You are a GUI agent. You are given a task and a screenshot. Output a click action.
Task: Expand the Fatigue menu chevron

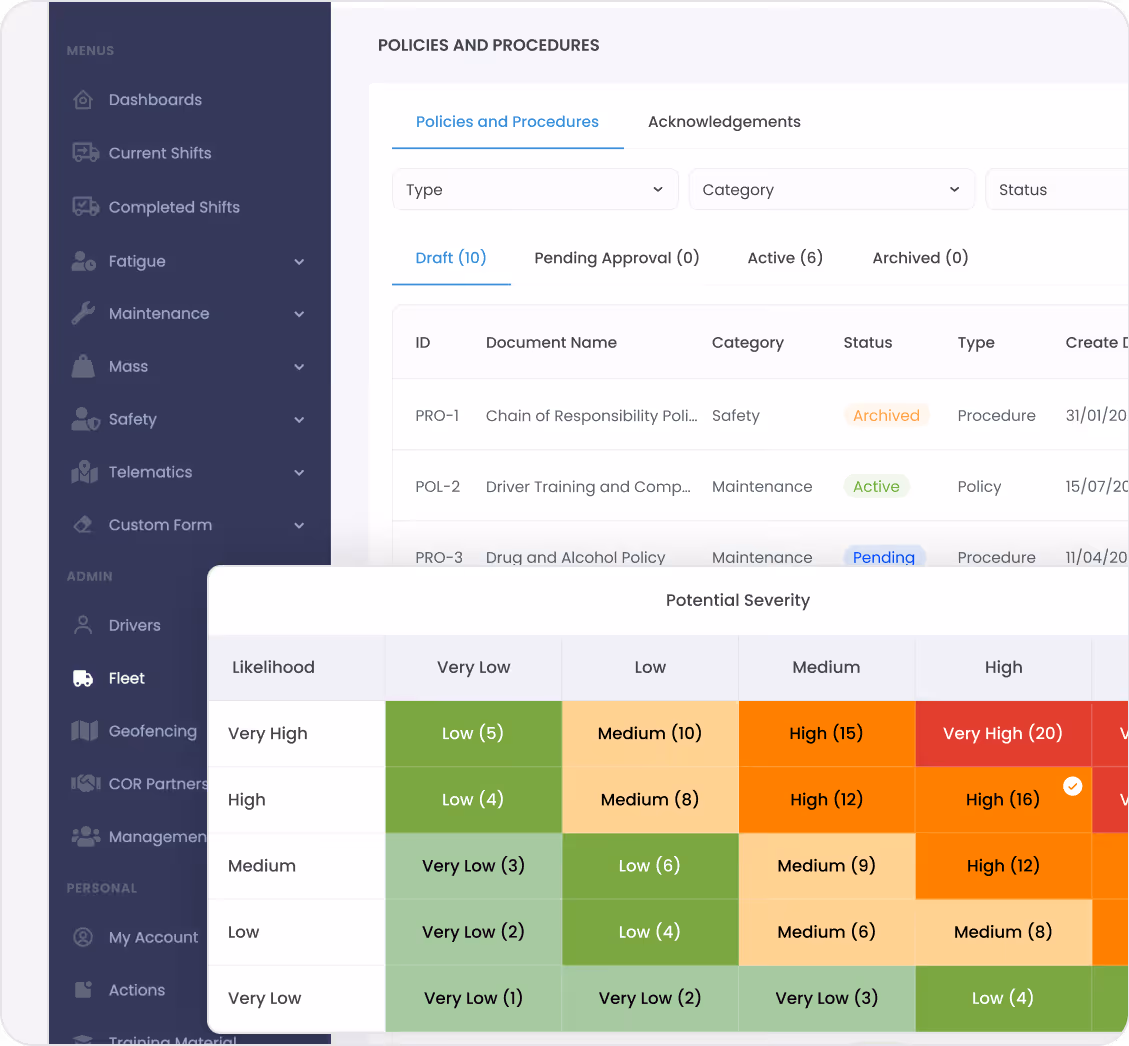[299, 262]
